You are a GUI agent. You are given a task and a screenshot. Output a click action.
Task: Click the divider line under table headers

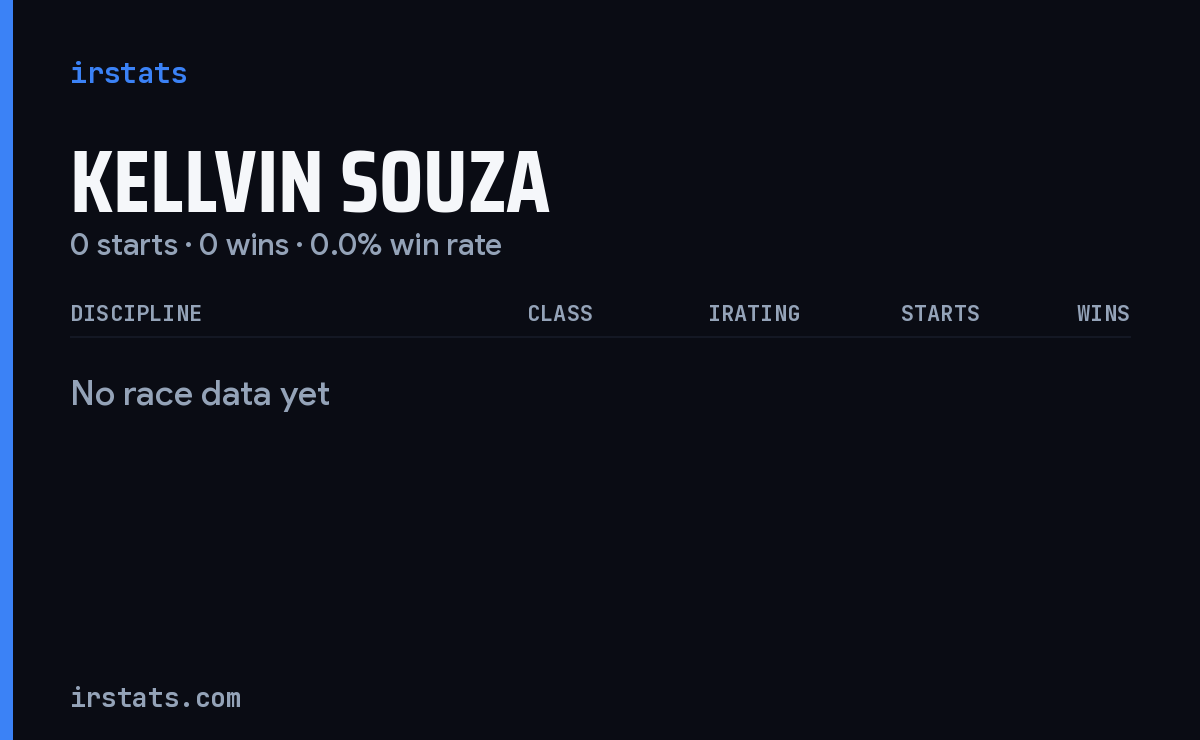600,337
